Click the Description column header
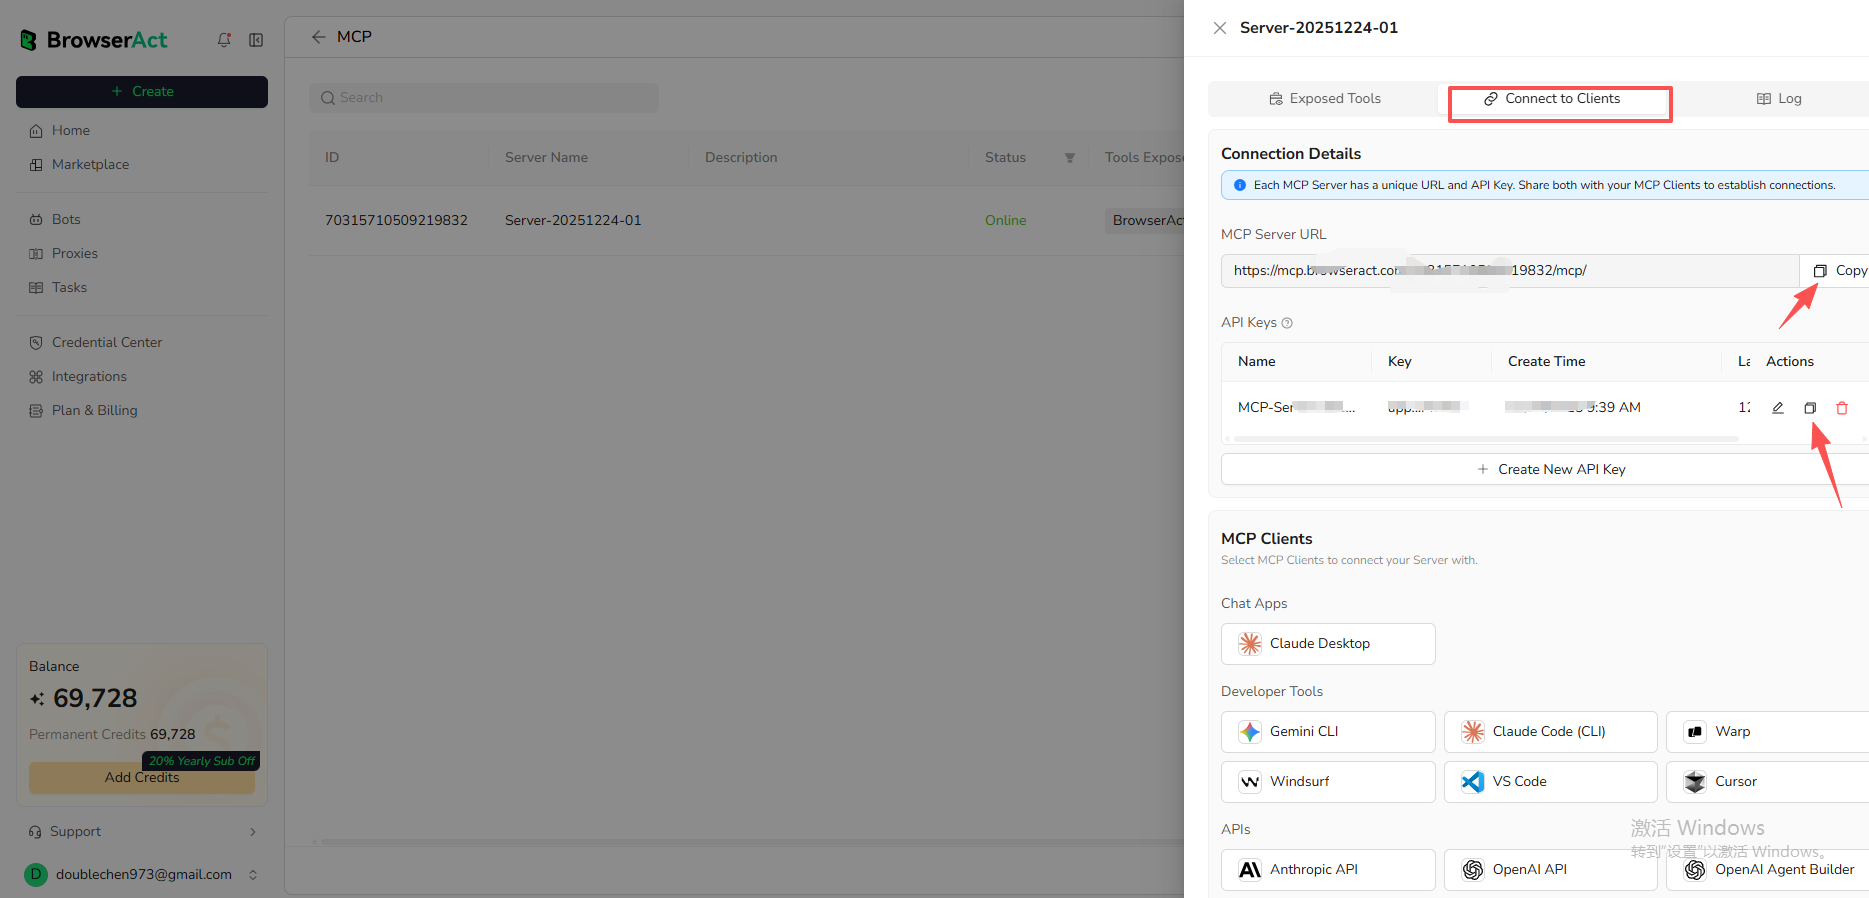The image size is (1869, 898). coord(741,158)
